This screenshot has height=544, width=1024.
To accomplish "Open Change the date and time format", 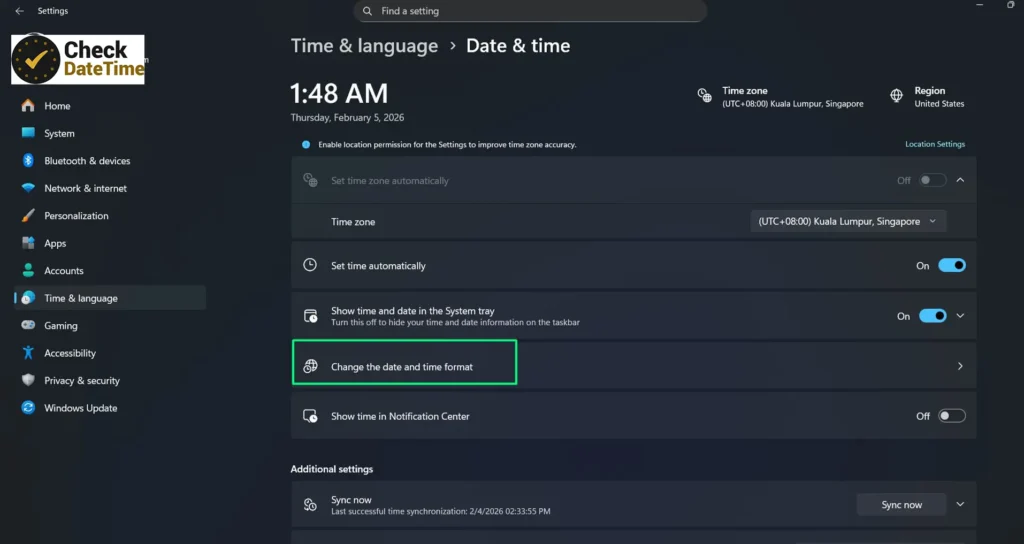I will point(633,366).
